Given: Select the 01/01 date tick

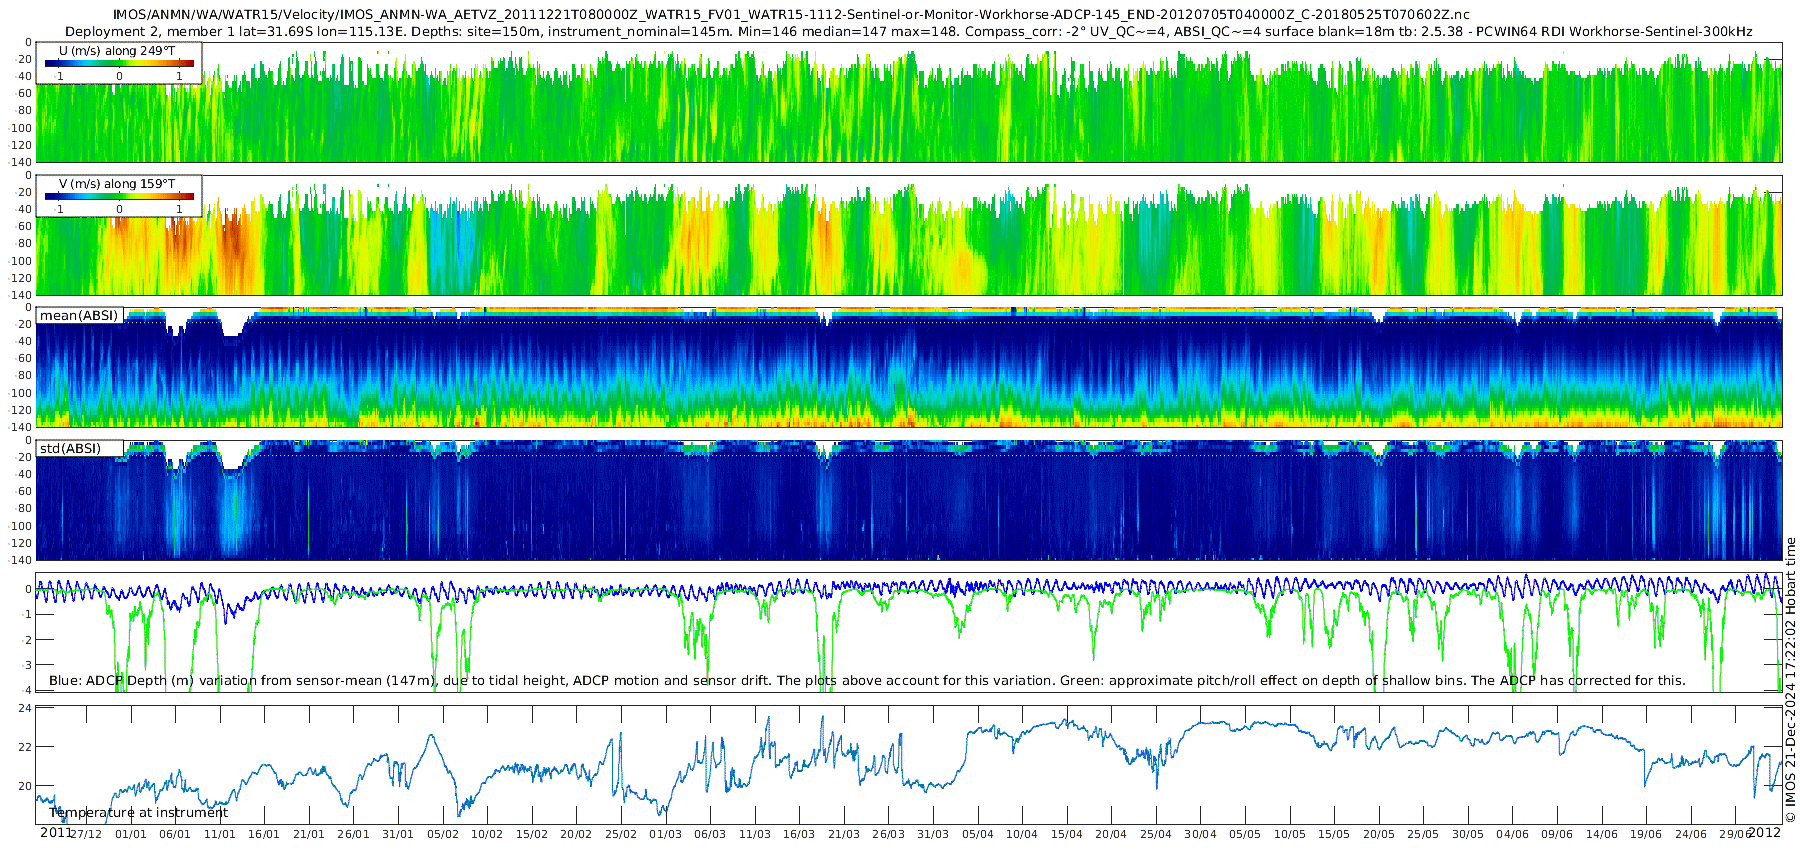Looking at the screenshot, I should tap(131, 835).
